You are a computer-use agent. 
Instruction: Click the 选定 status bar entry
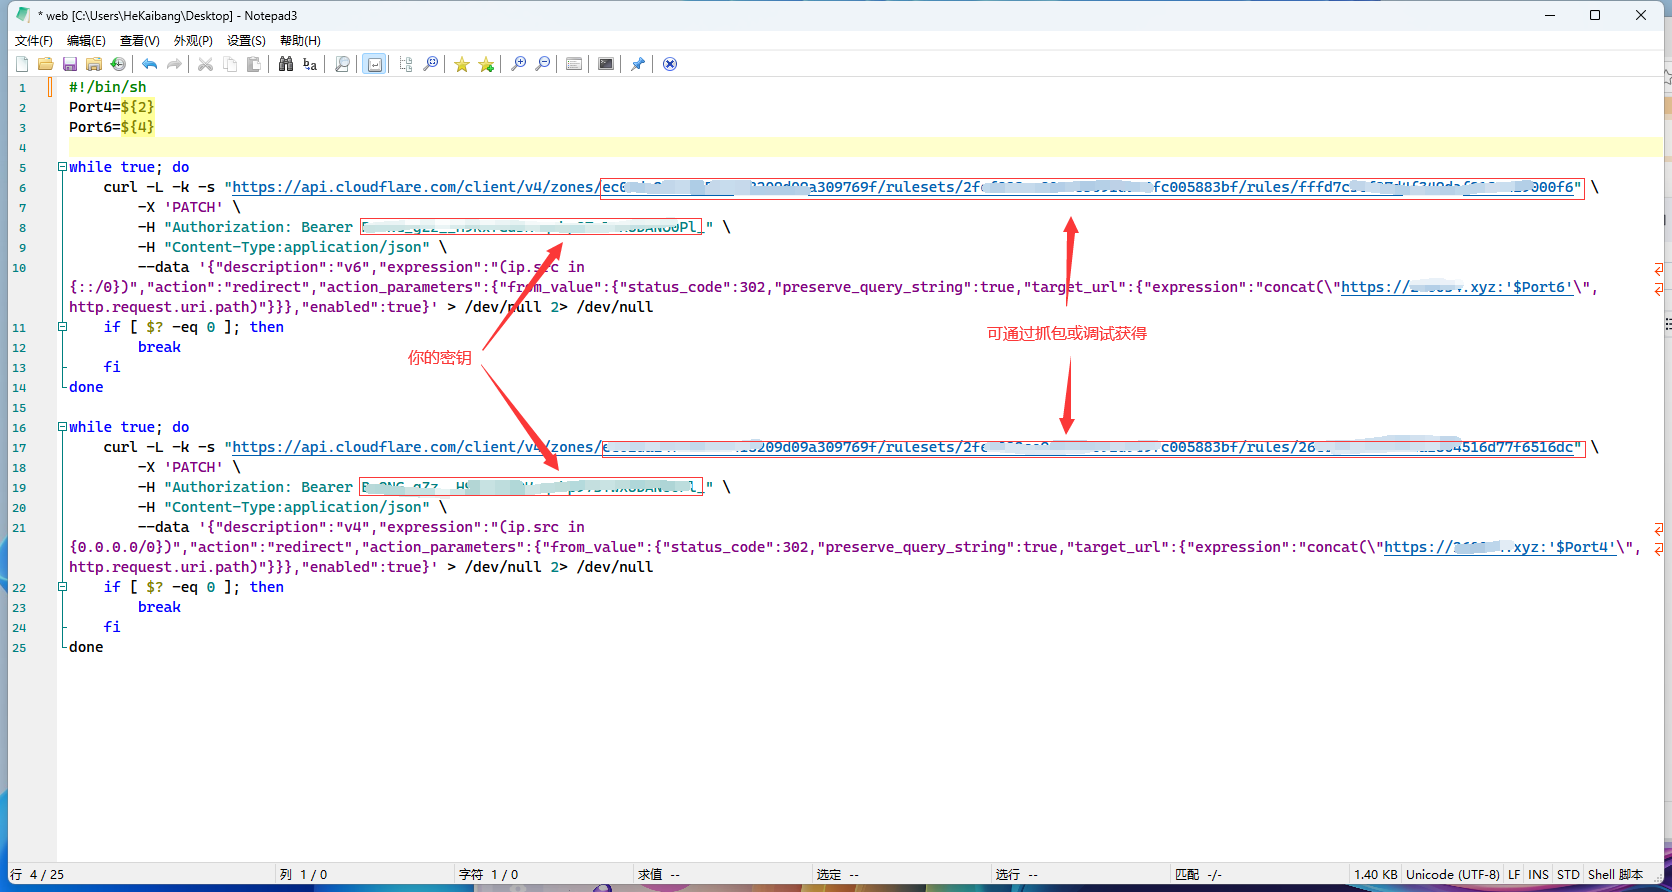point(838,874)
